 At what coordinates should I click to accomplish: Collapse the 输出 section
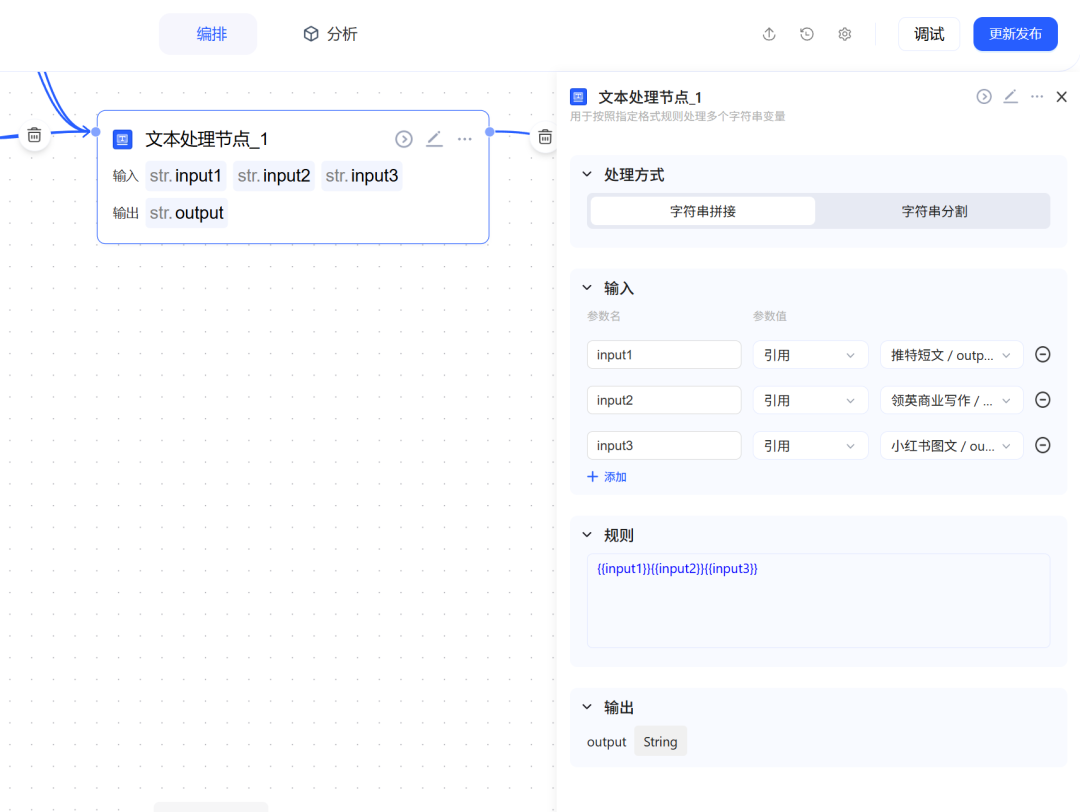pyautogui.click(x=587, y=707)
